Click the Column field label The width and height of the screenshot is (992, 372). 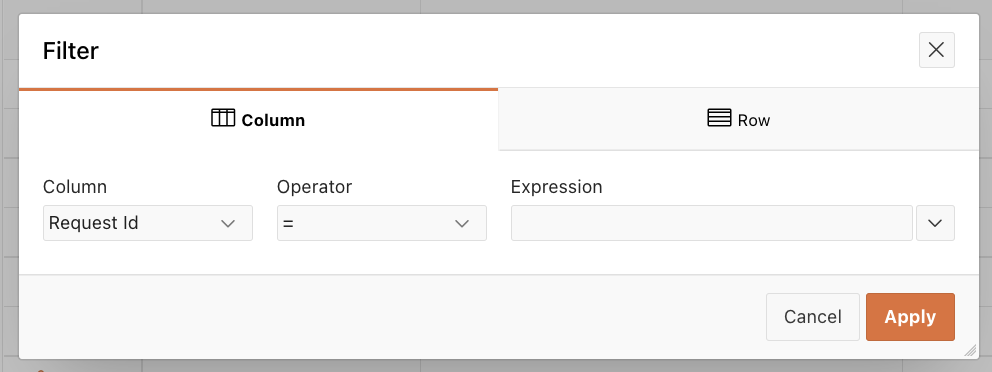pos(75,187)
